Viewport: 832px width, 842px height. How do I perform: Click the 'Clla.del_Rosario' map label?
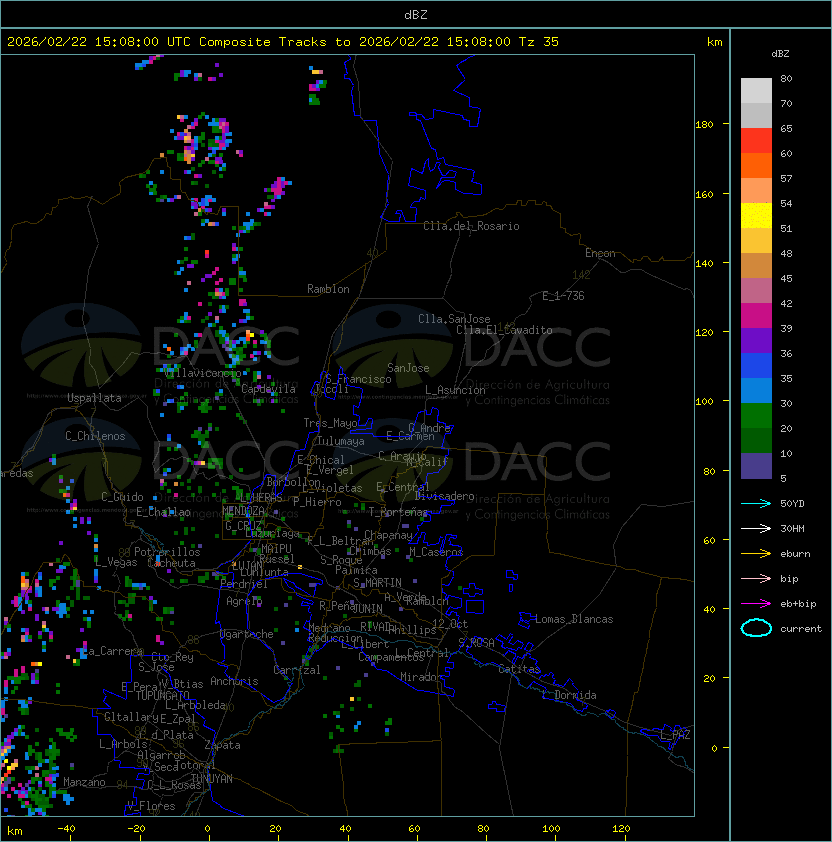click(471, 226)
